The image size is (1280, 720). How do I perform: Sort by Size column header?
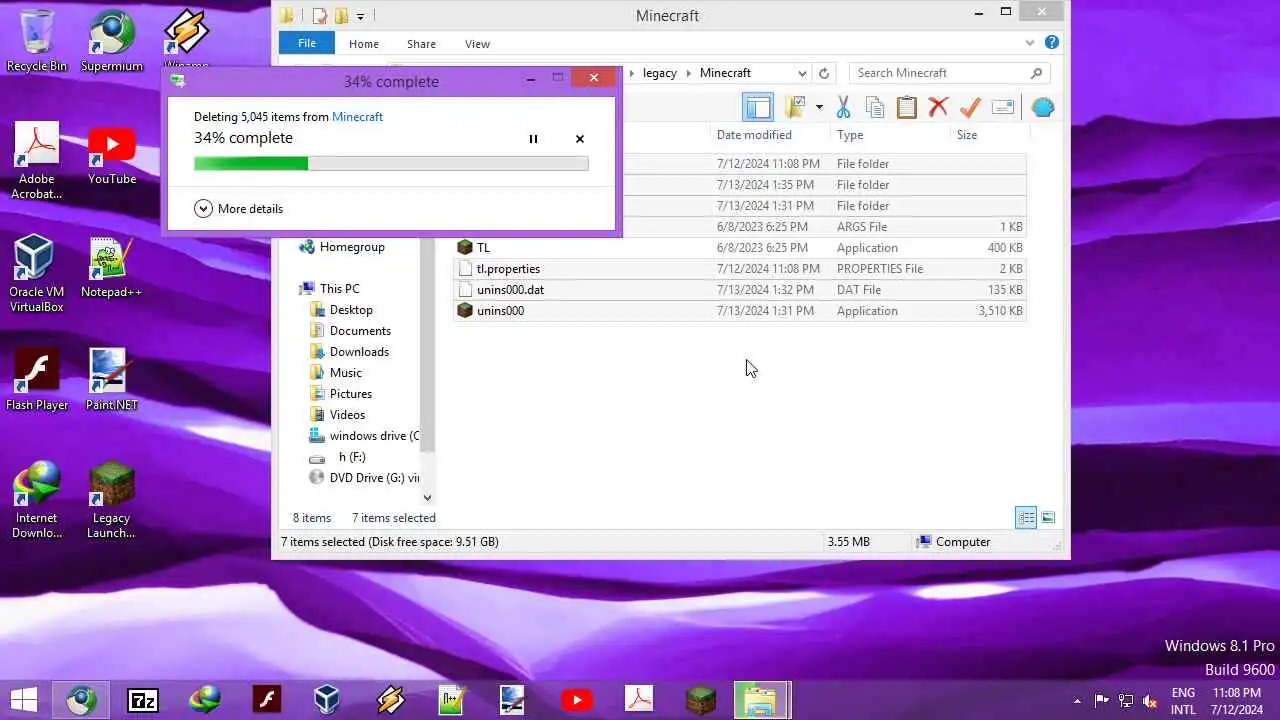[x=967, y=135]
